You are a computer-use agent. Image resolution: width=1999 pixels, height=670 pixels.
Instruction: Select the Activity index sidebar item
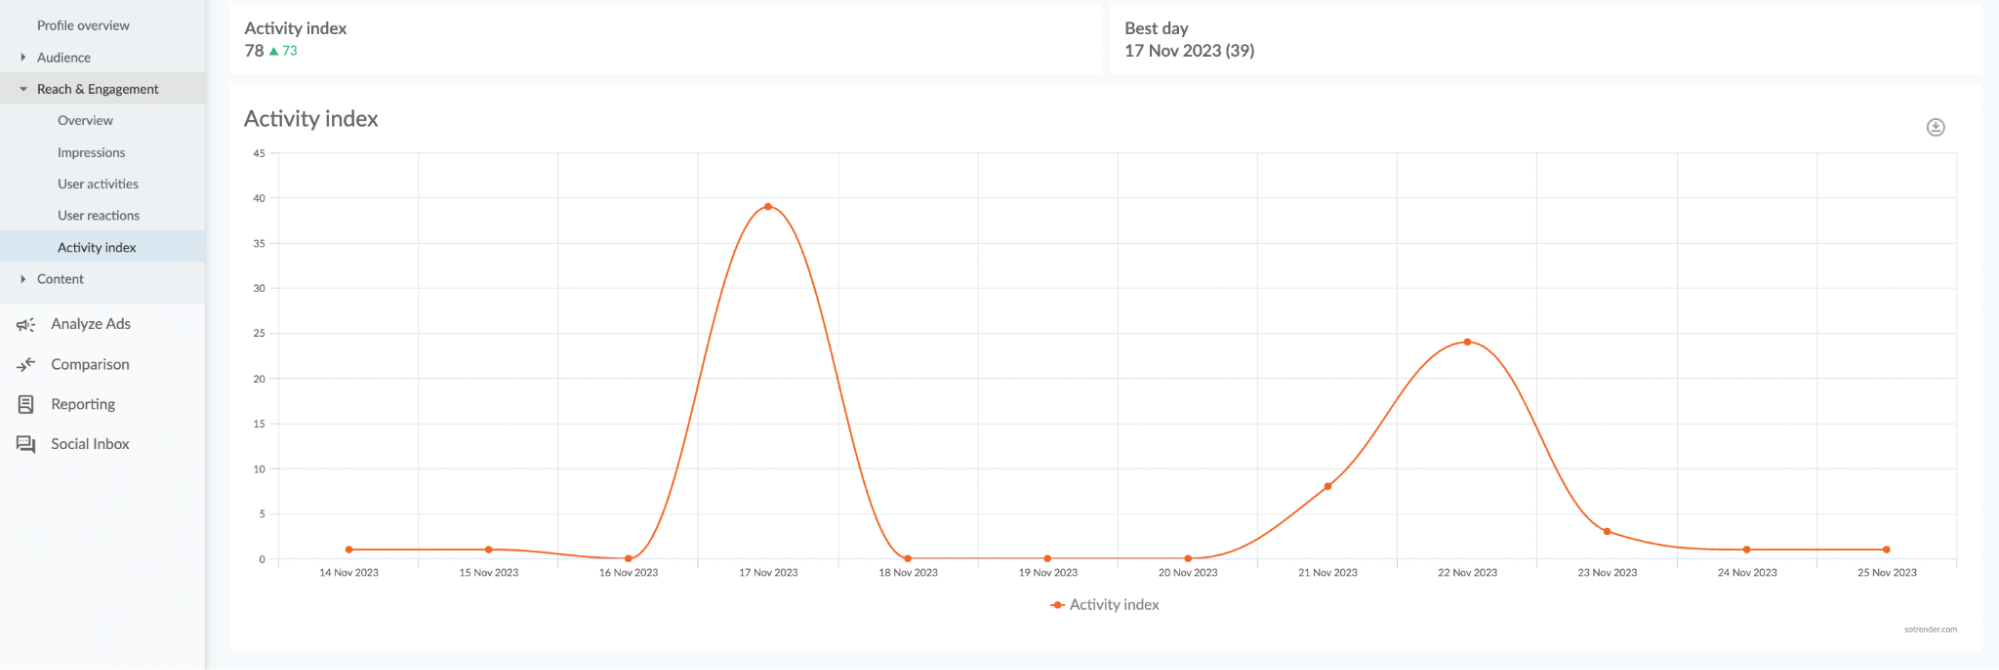pos(97,247)
